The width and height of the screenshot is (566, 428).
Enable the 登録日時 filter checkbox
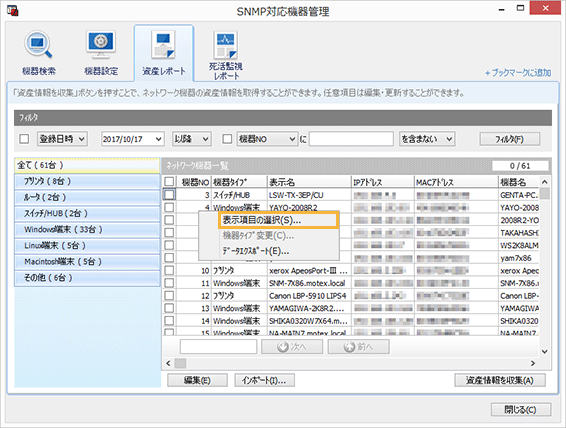coord(24,139)
